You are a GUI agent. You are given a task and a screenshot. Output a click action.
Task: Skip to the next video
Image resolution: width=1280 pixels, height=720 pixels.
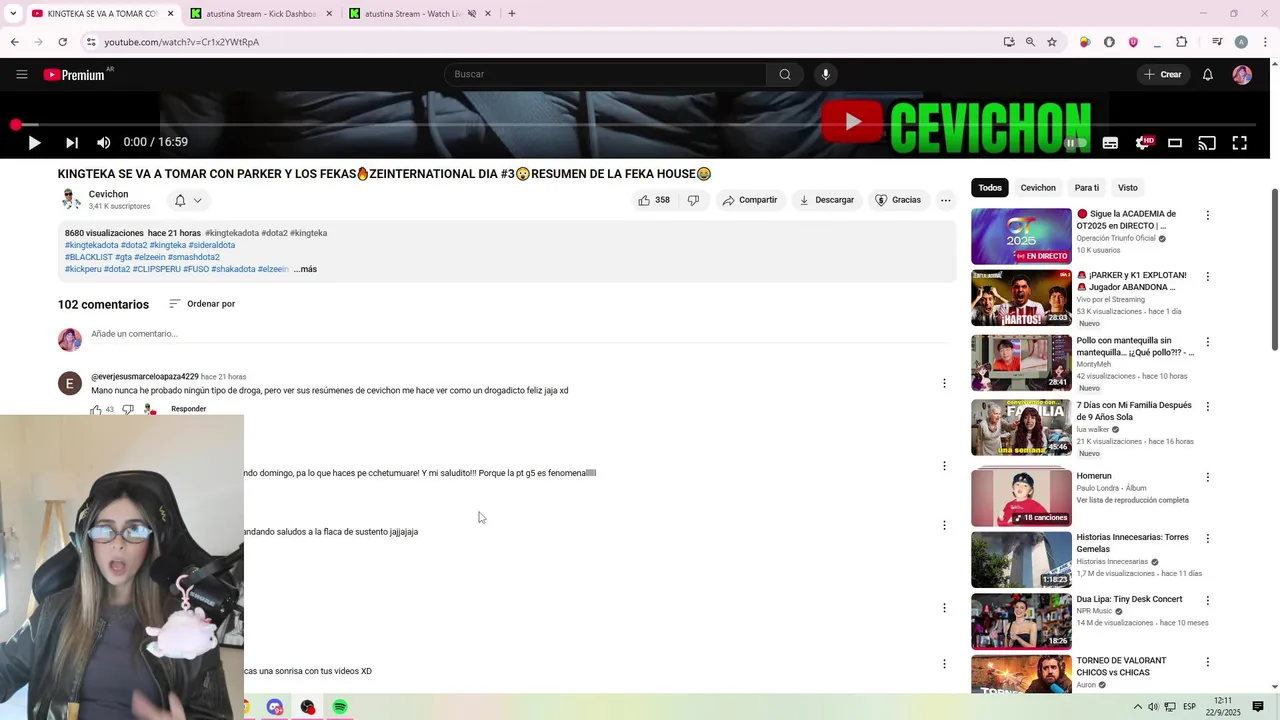coord(72,142)
